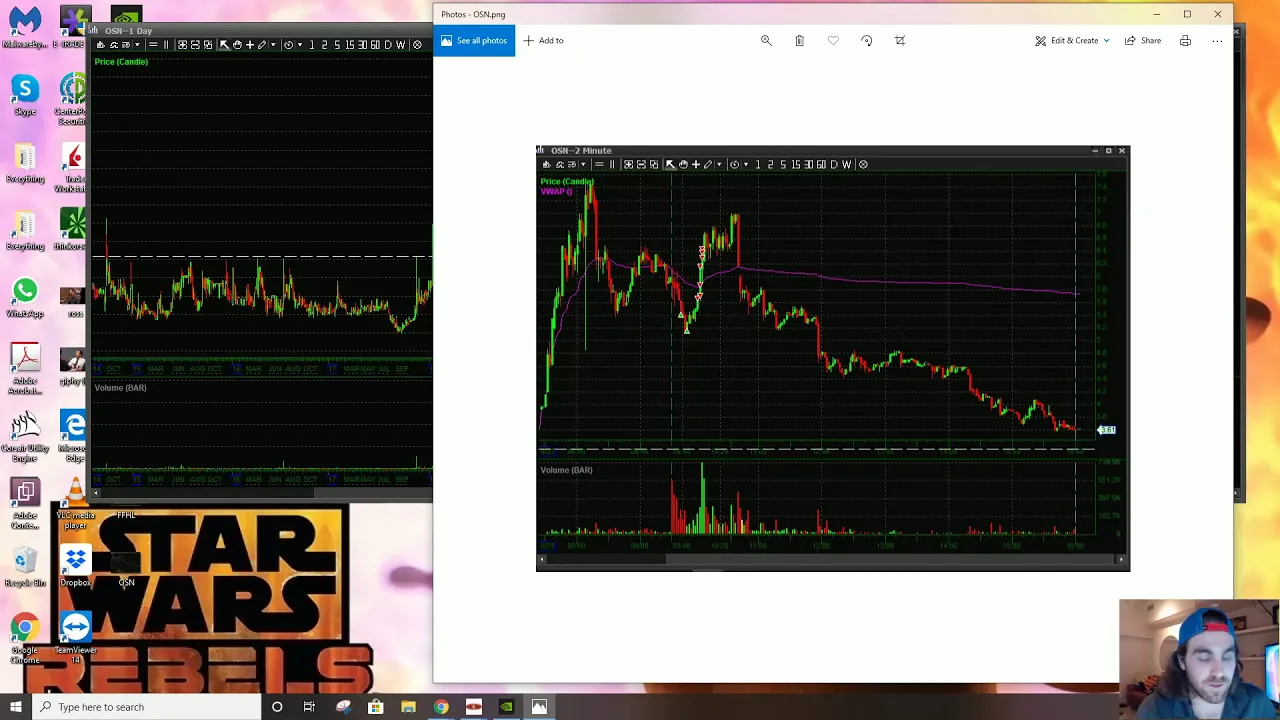1280x720 pixels.
Task: Zoom the photo using the magnifier icon
Action: tap(766, 40)
